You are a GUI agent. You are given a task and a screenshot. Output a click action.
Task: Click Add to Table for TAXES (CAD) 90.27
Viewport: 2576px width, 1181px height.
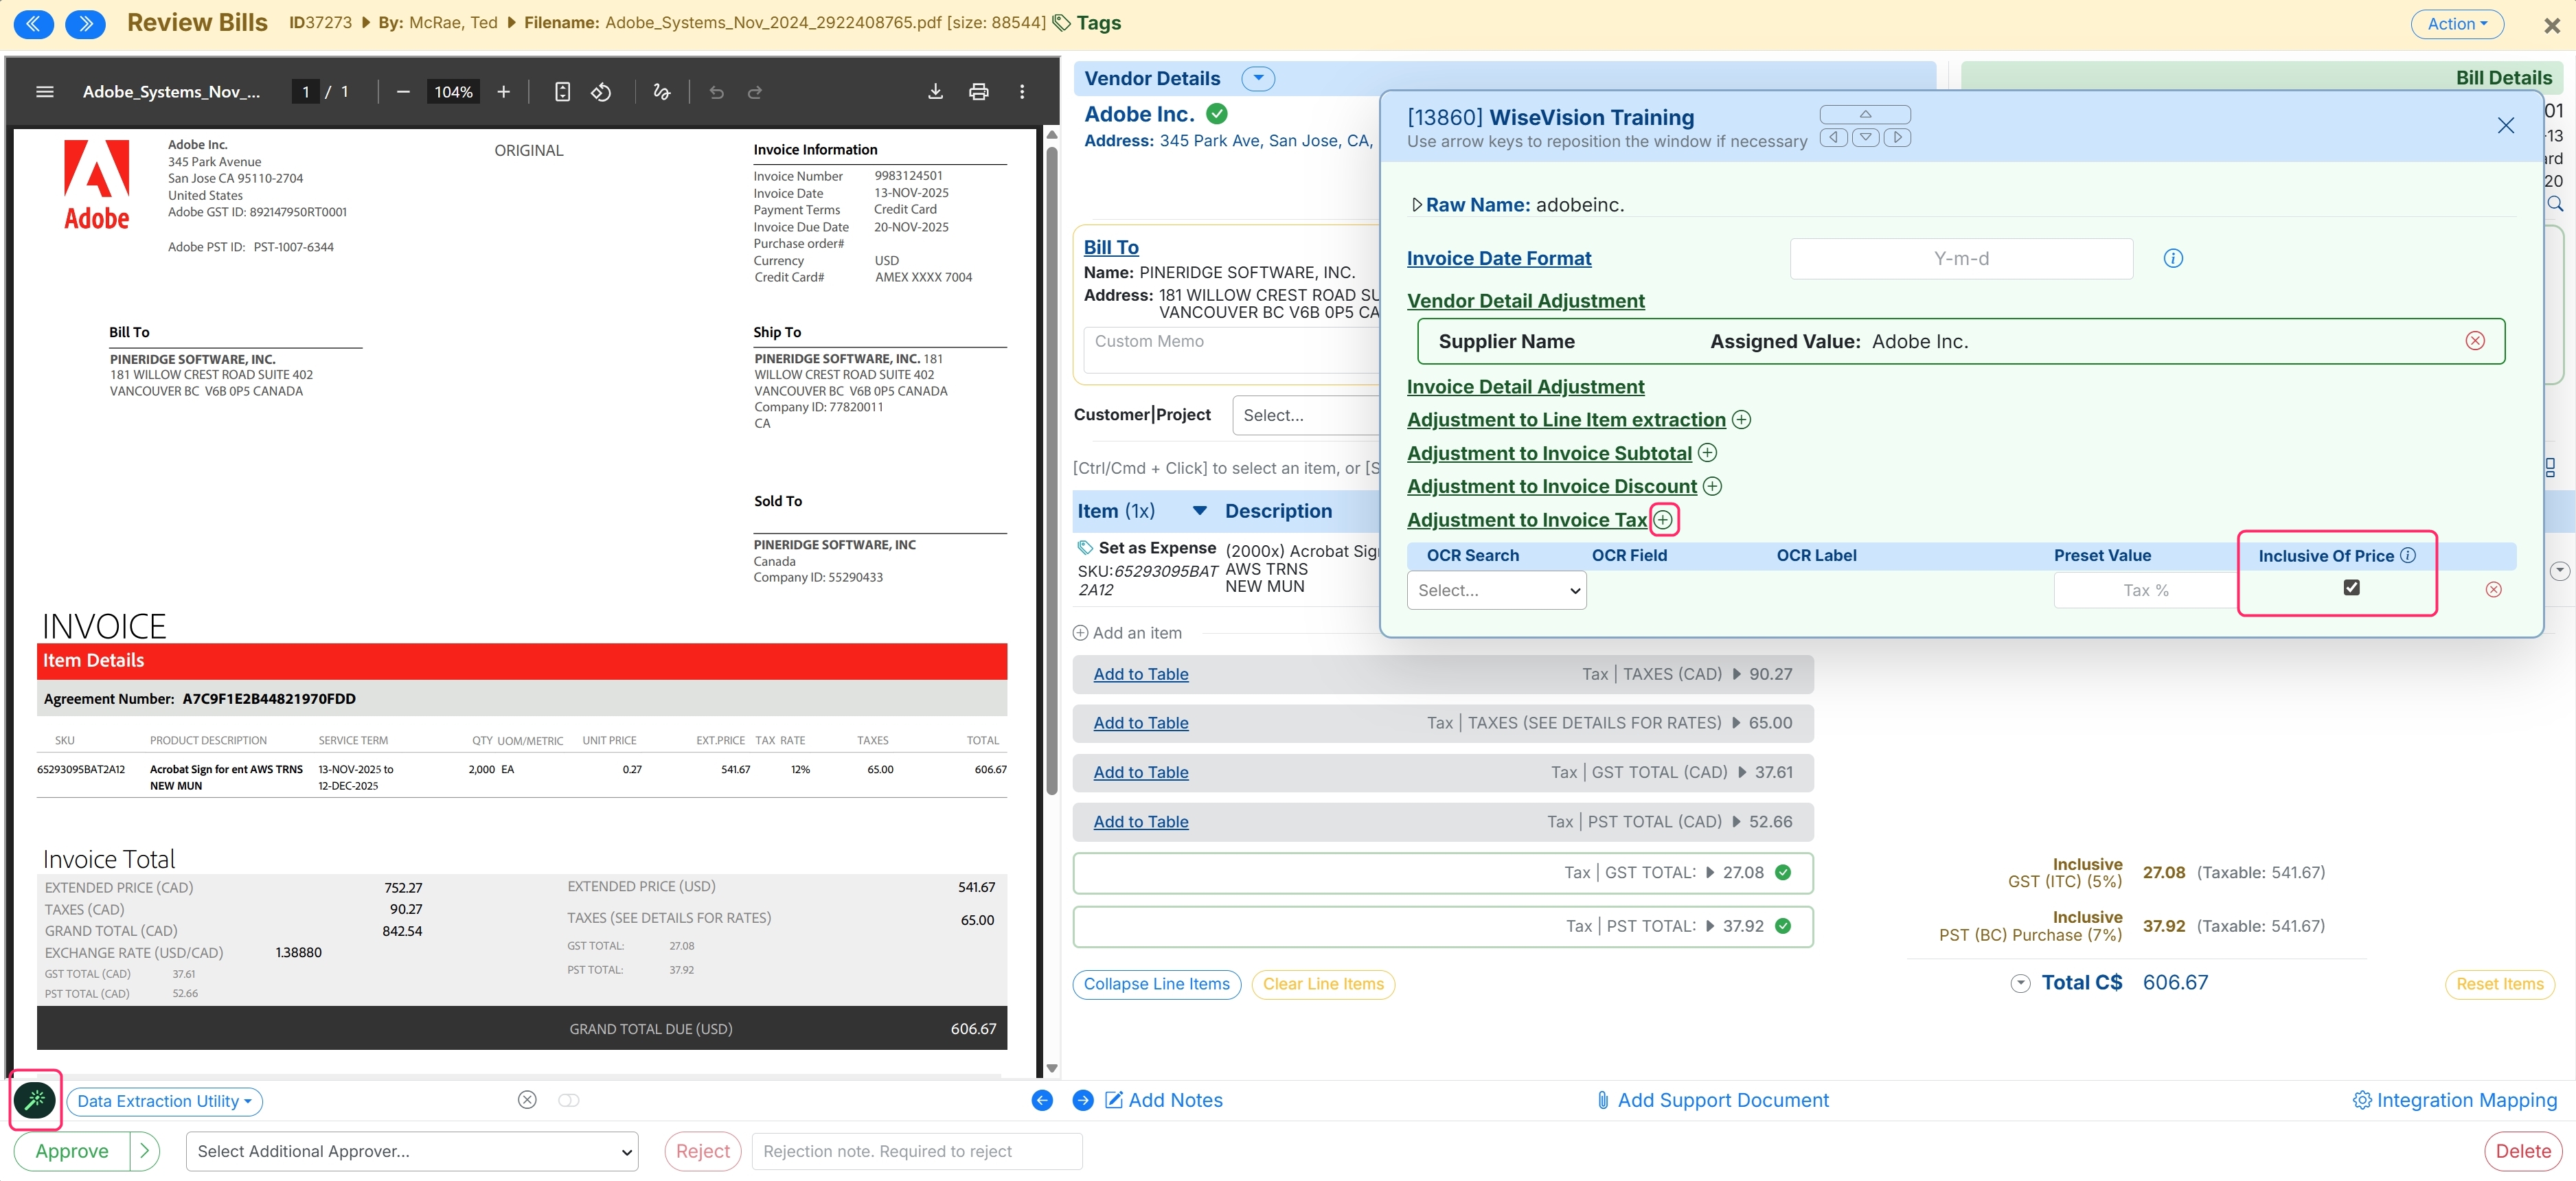[1140, 674]
